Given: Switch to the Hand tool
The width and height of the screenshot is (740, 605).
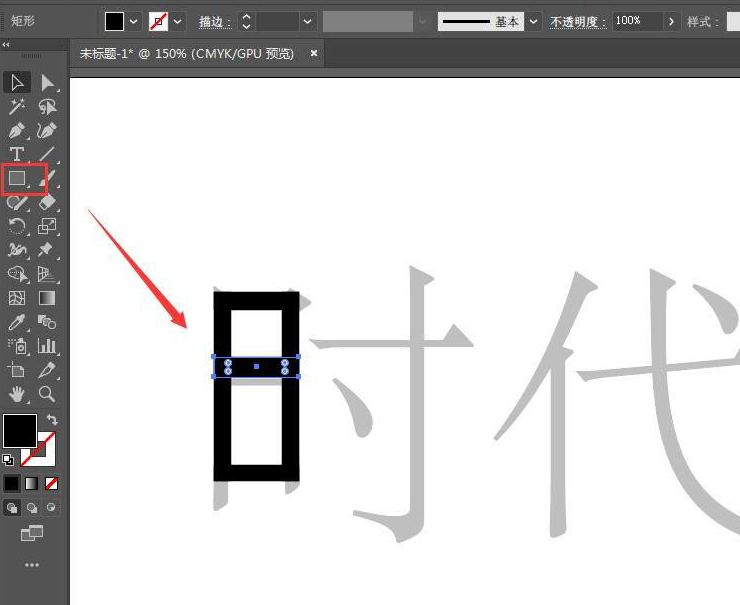Looking at the screenshot, I should 17,394.
